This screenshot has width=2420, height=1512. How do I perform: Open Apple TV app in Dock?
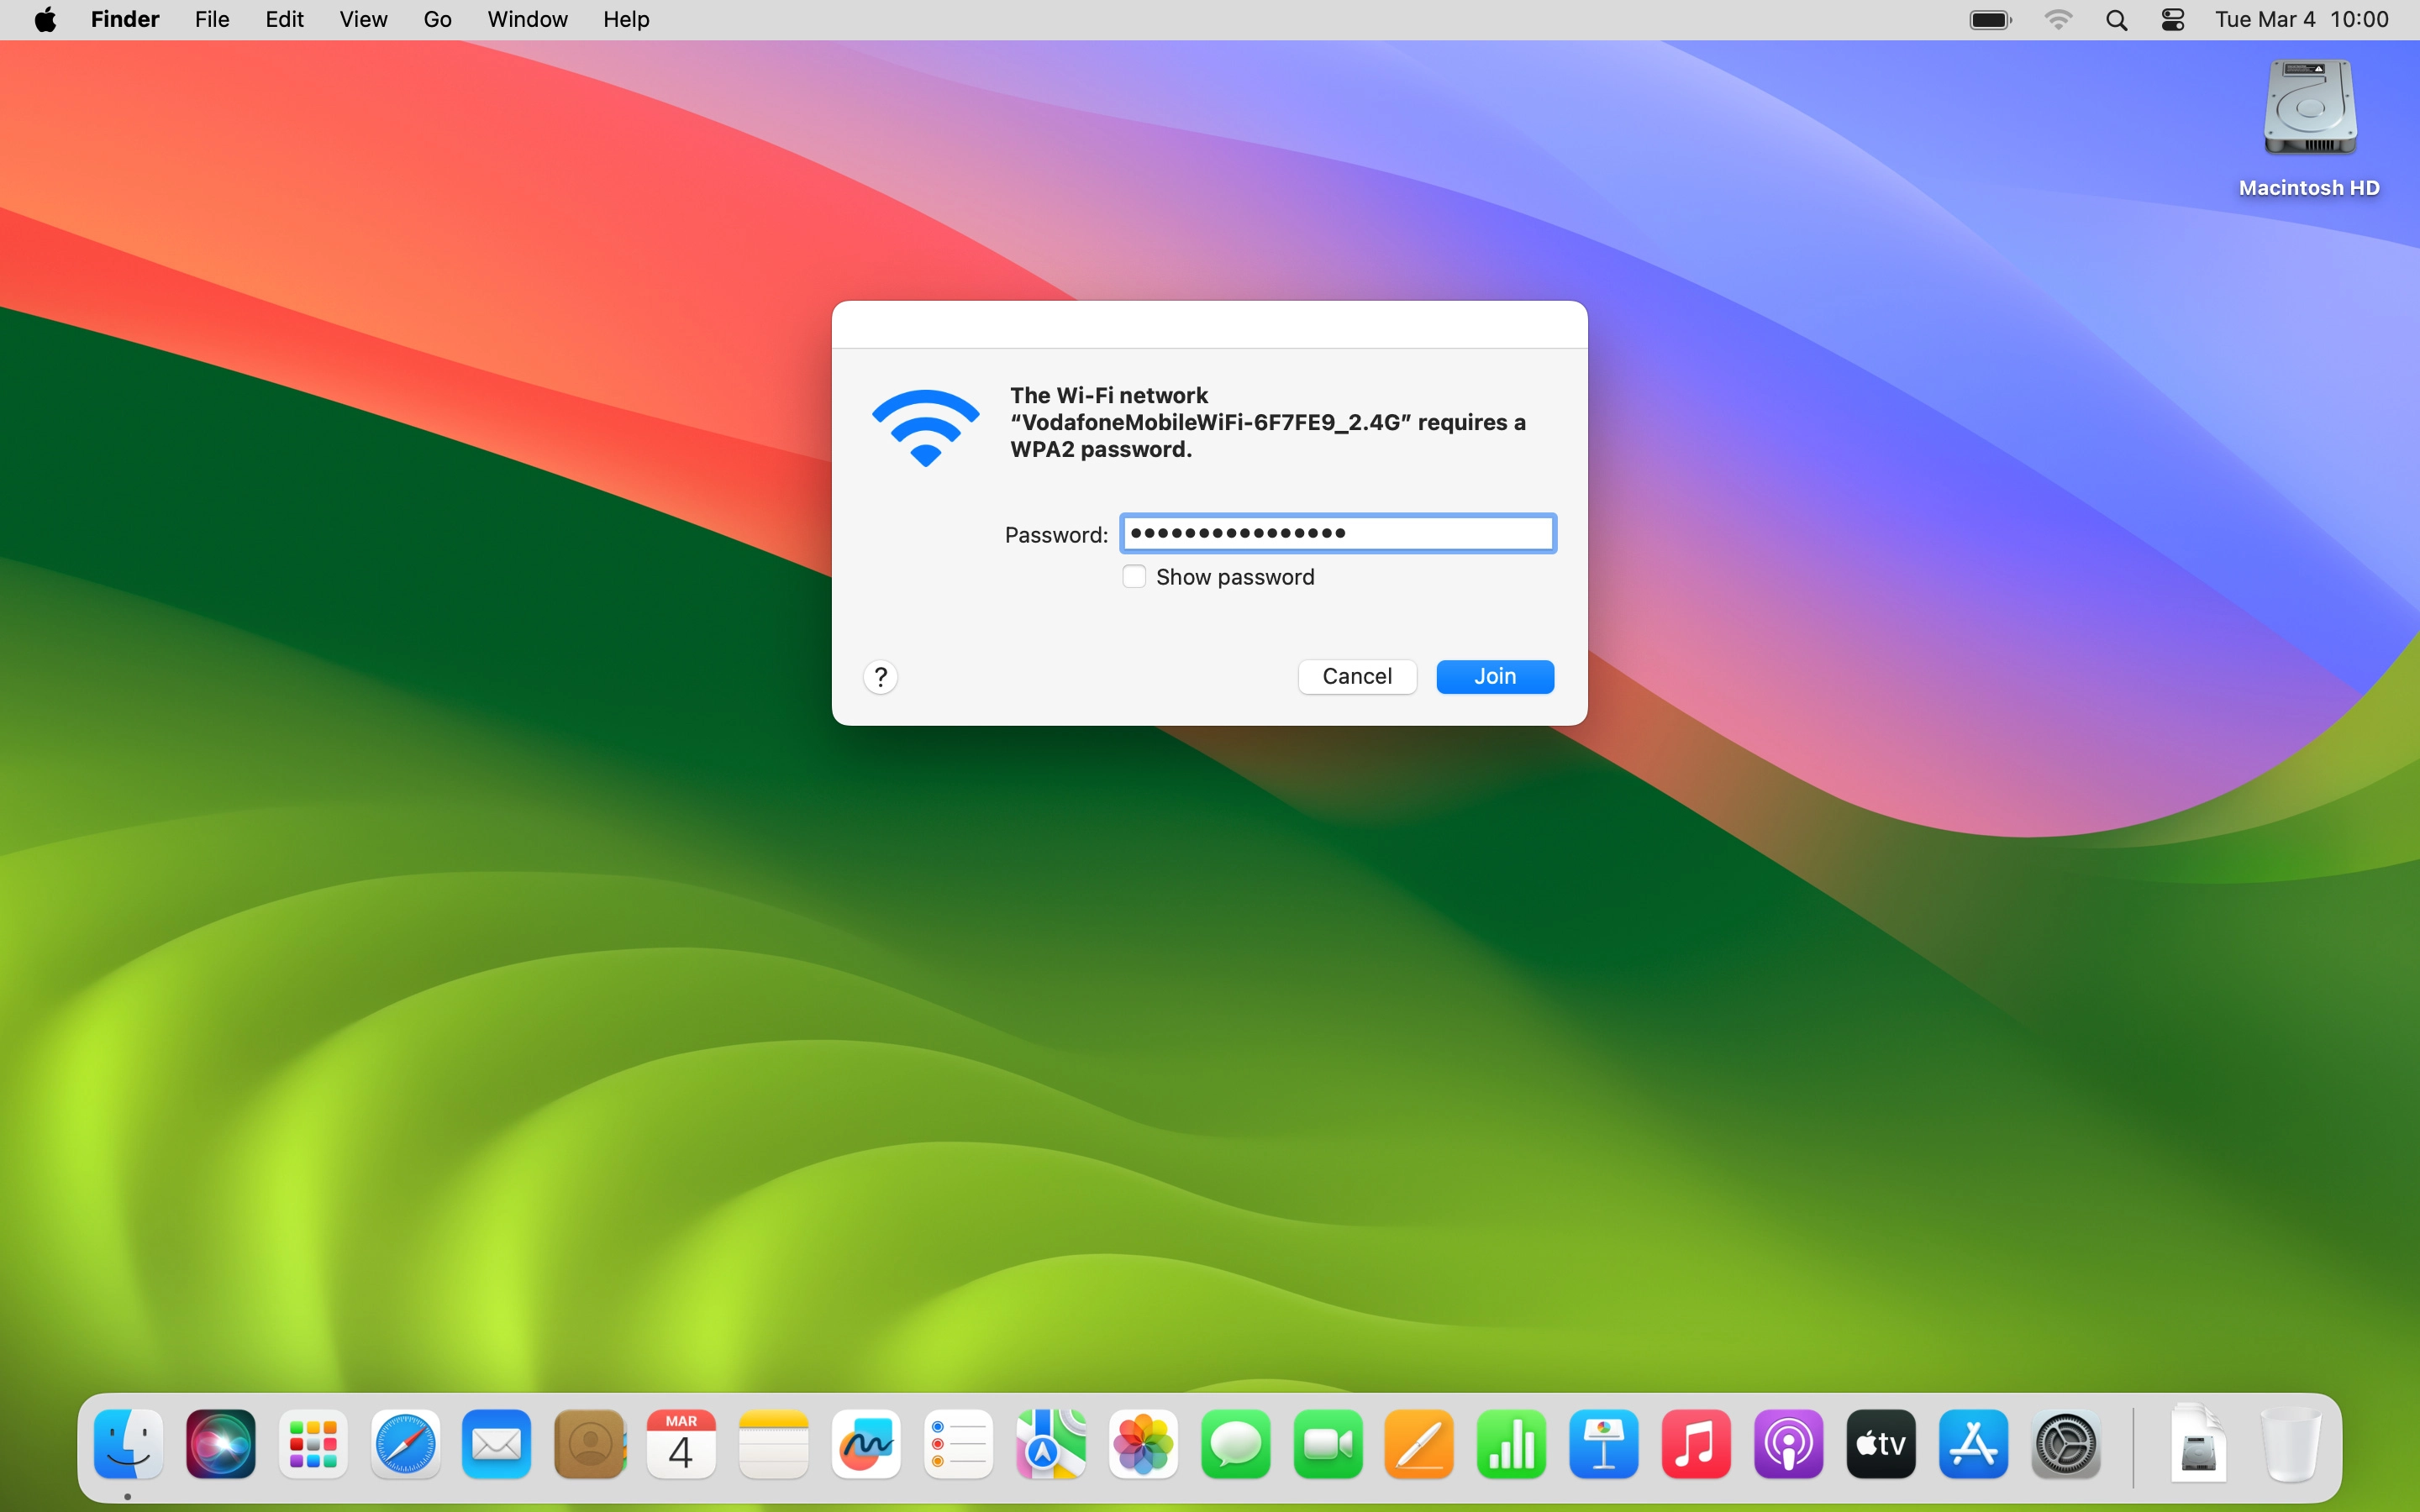pos(1881,1444)
